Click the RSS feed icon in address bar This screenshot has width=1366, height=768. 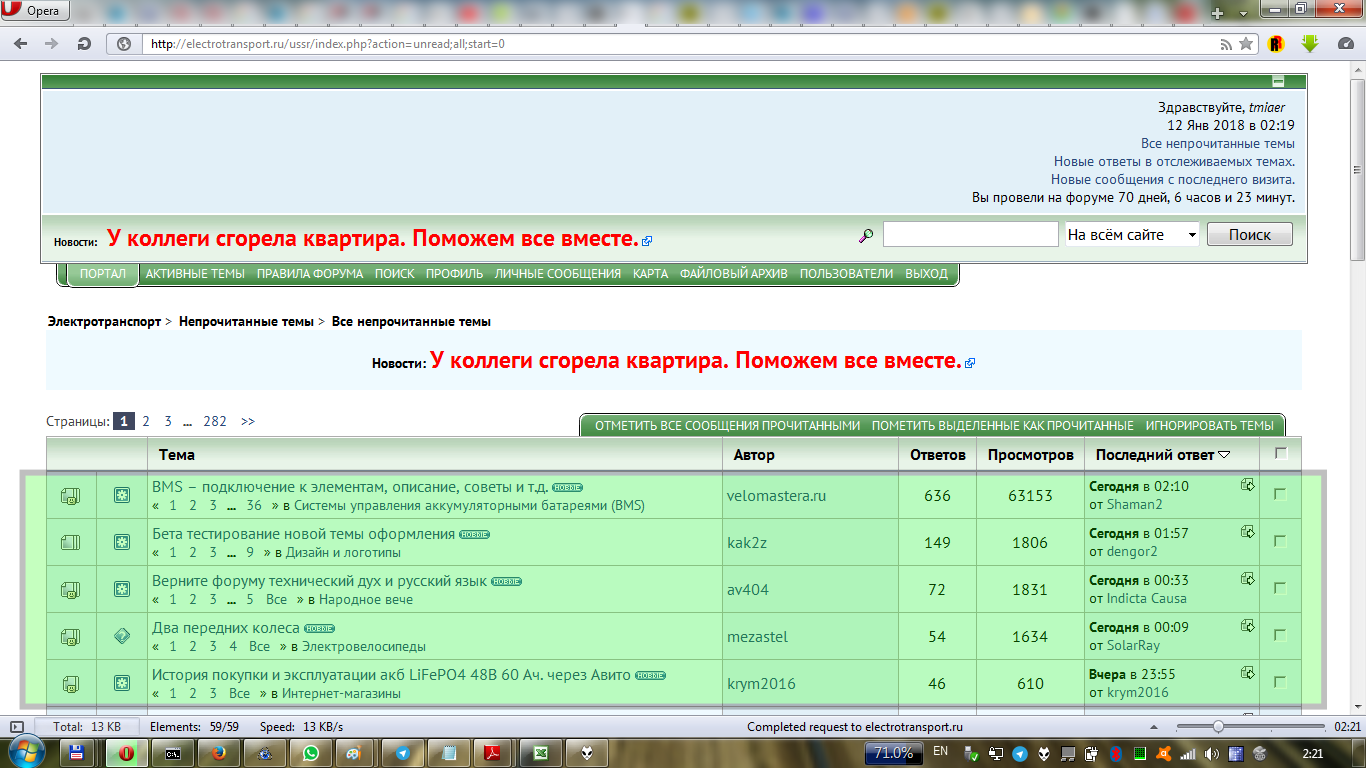[x=1226, y=44]
